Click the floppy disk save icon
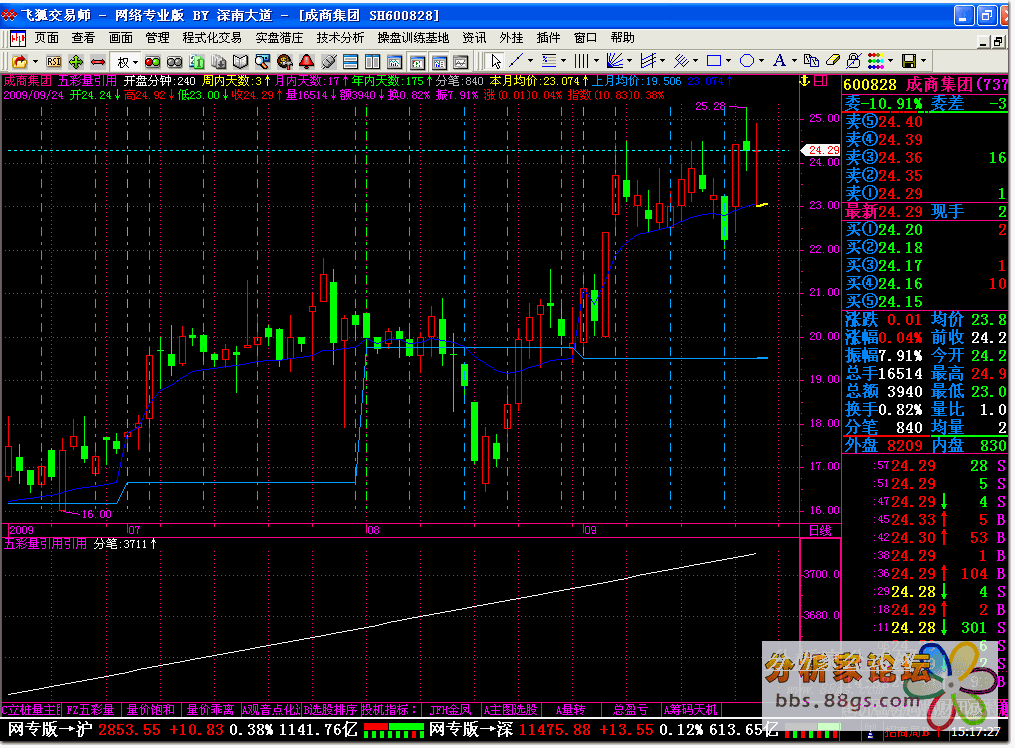 909,61
